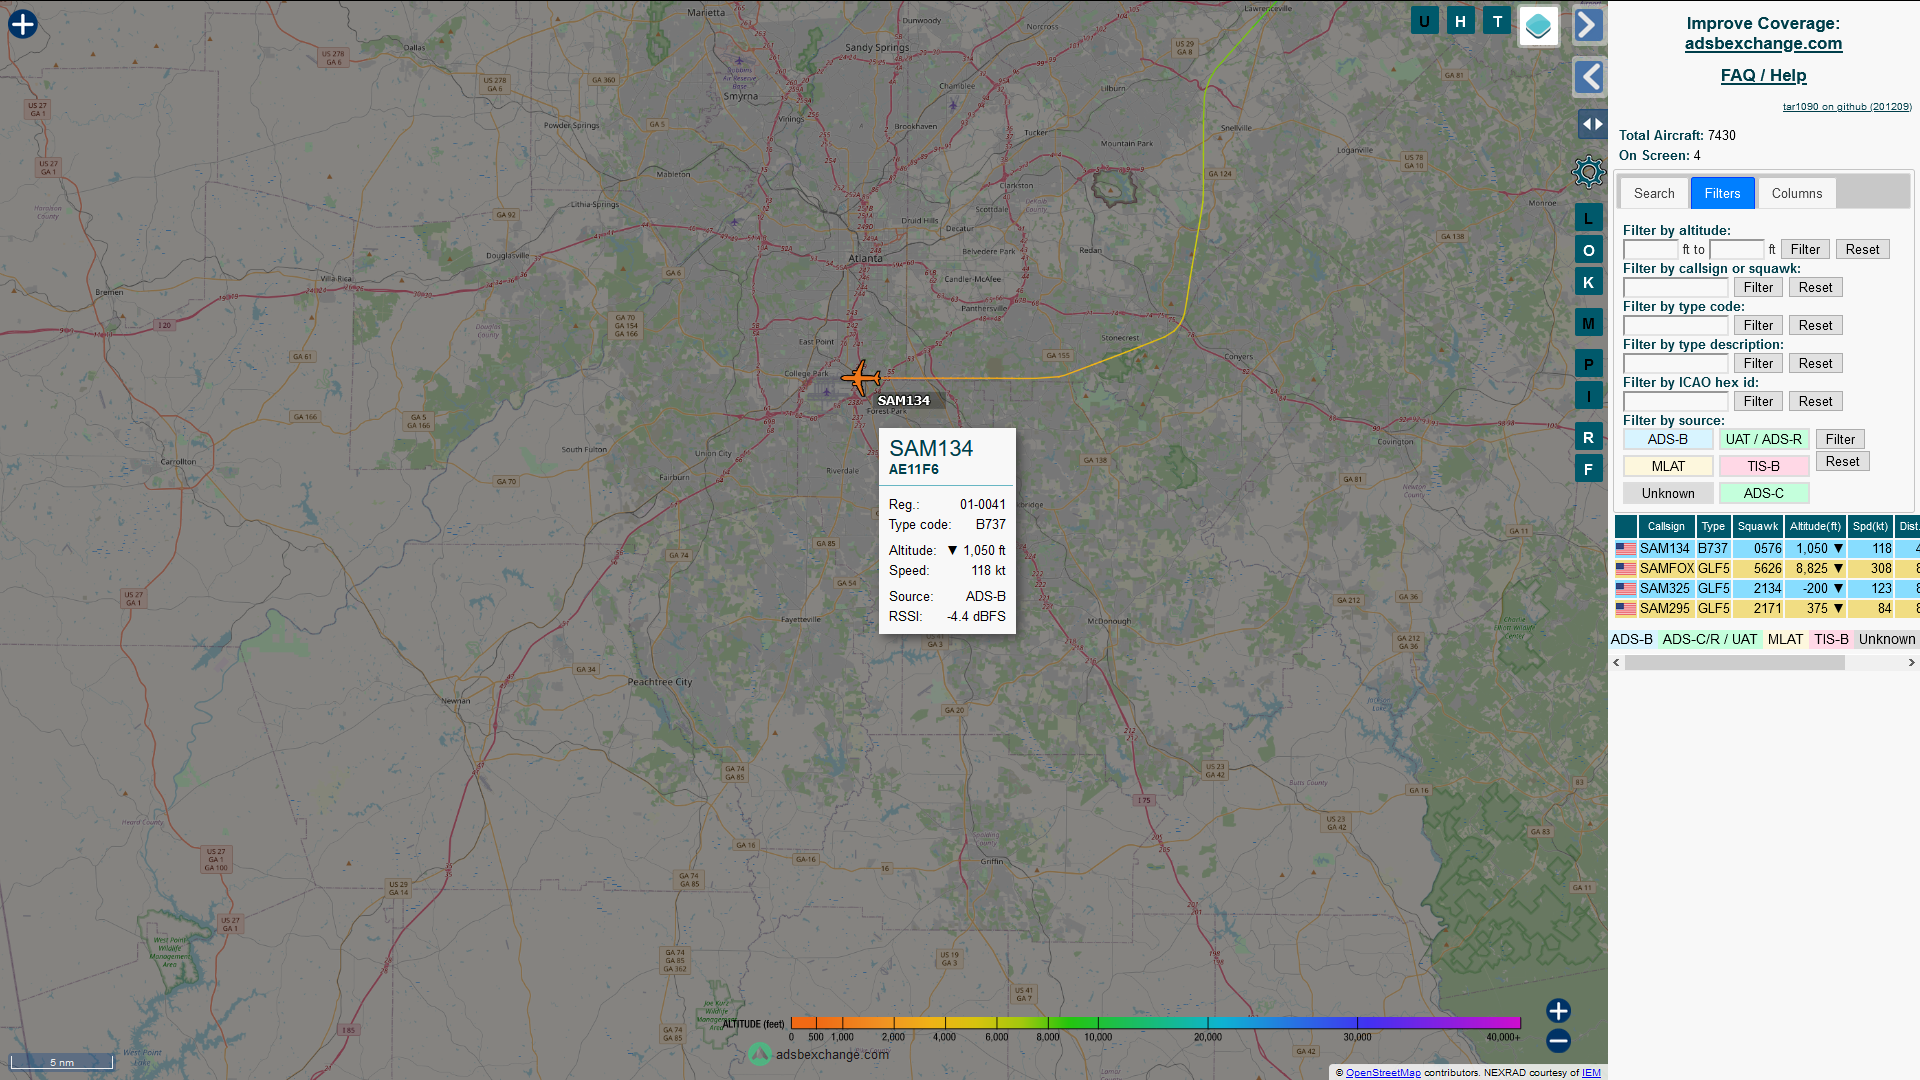Click the F map option button
The image size is (1920, 1080).
click(1588, 469)
